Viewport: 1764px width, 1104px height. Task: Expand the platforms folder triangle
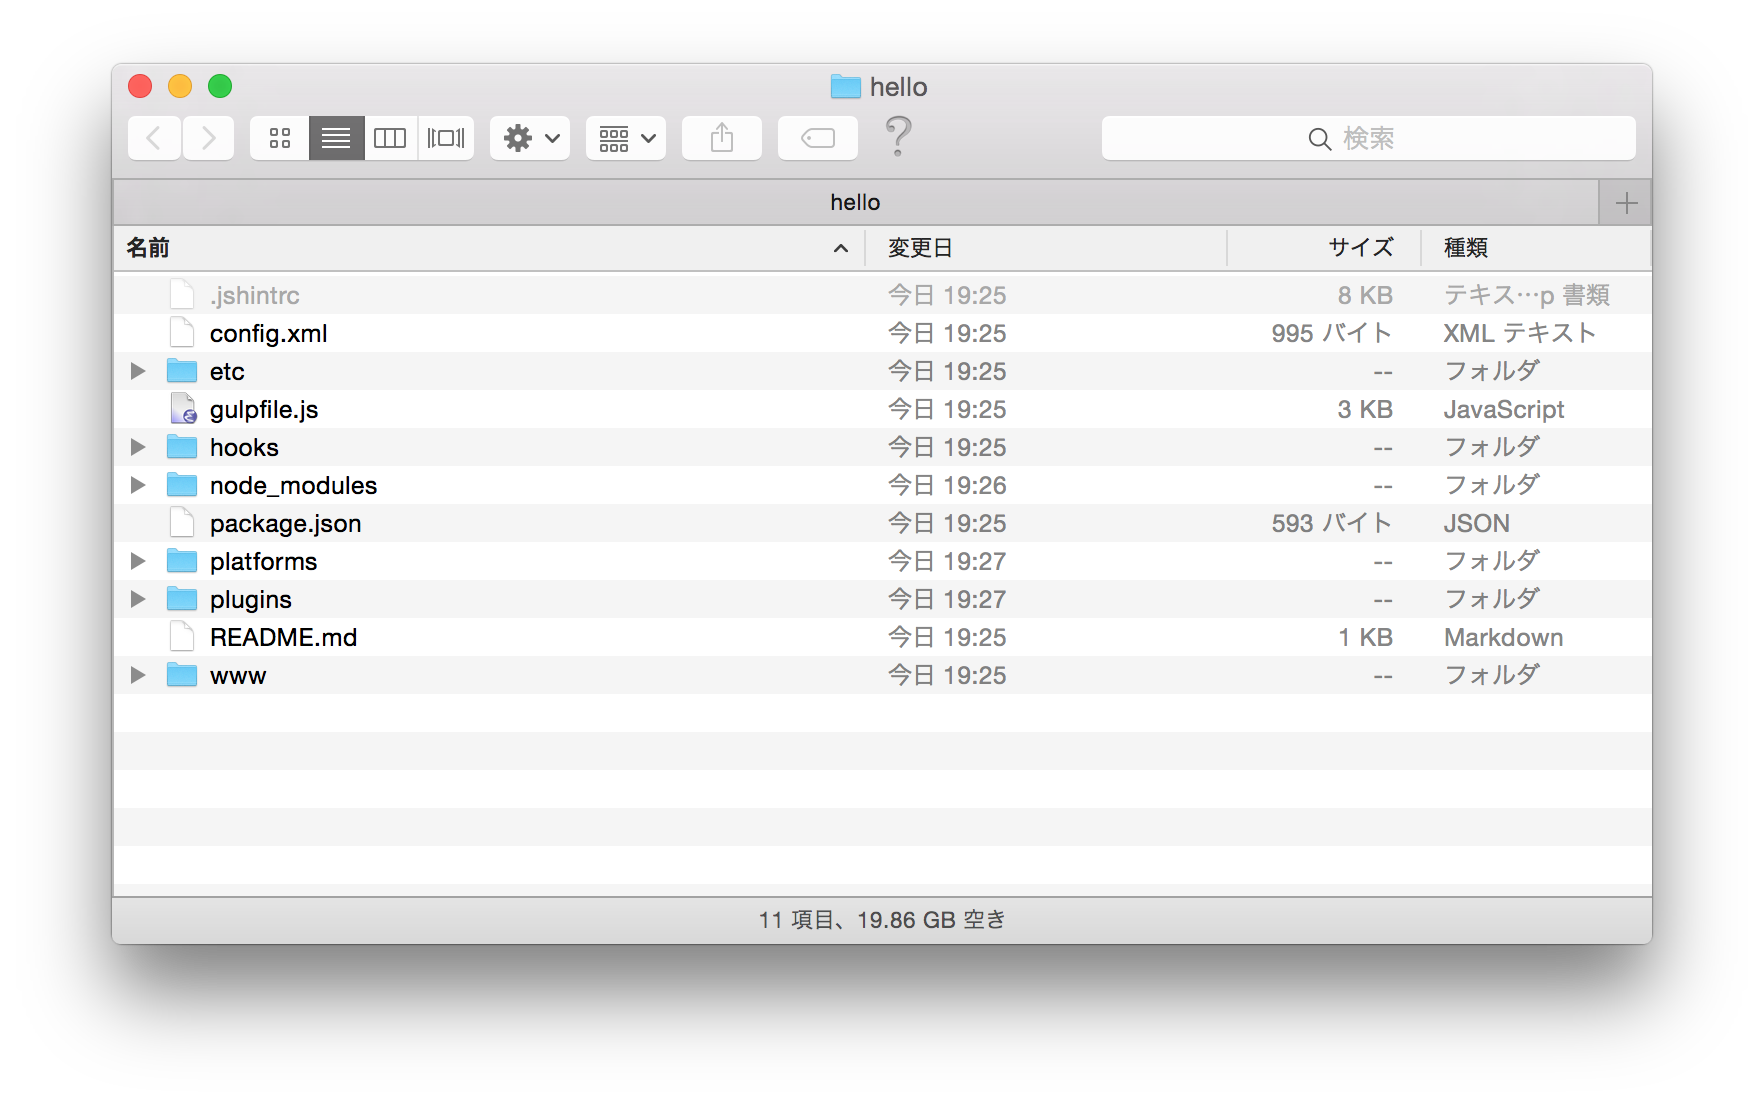(138, 561)
